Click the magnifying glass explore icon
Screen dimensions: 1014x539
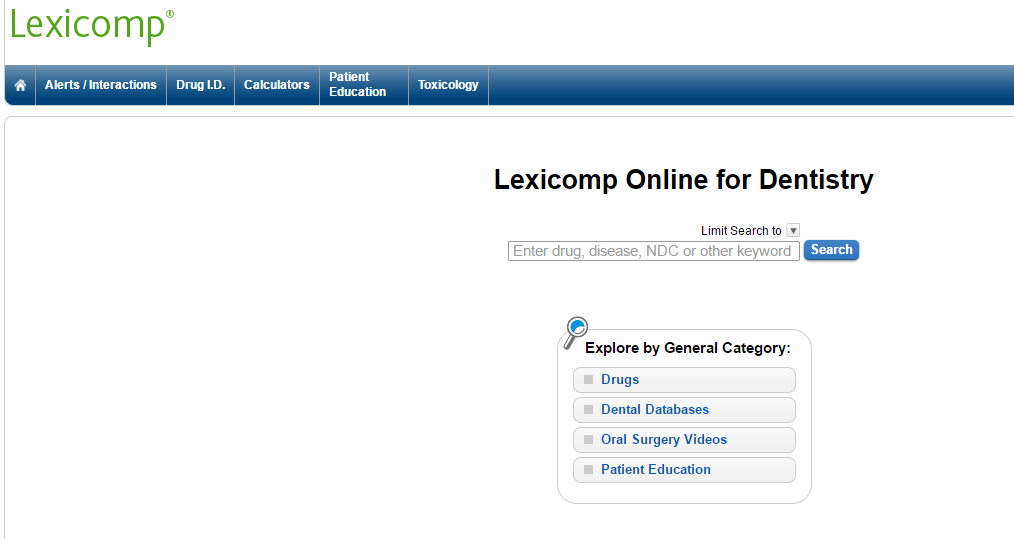pyautogui.click(x=576, y=330)
